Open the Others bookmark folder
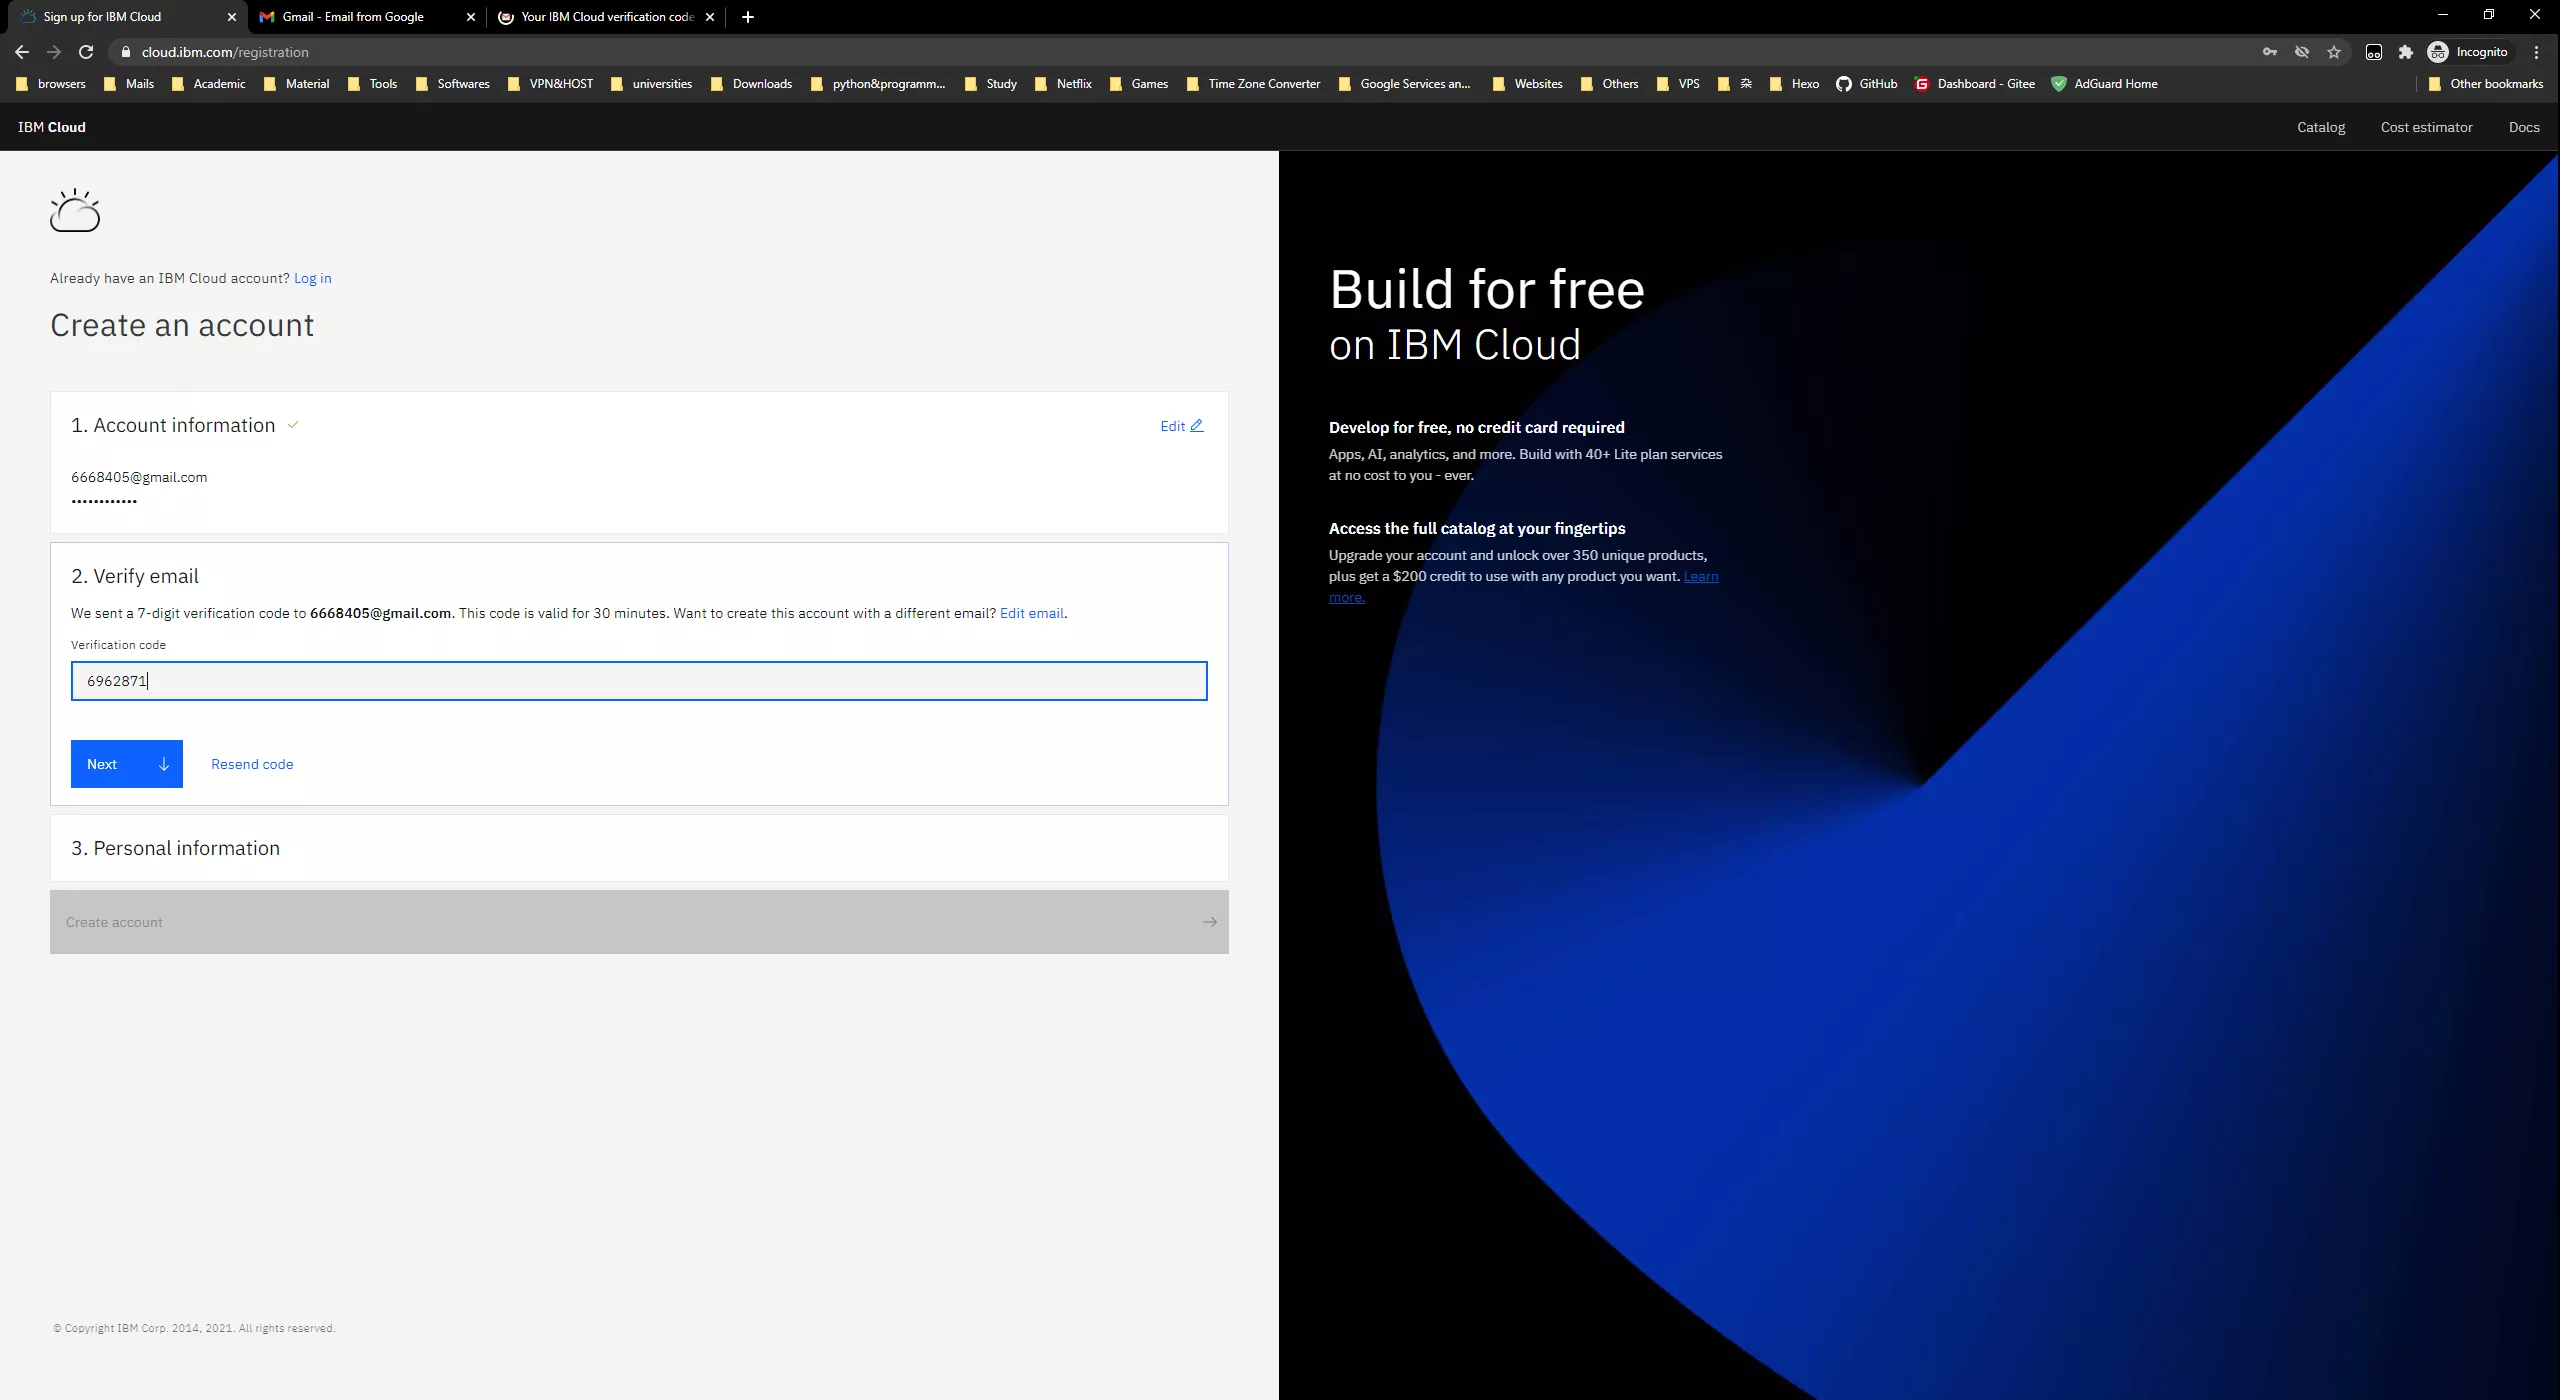This screenshot has width=2560, height=1400. (x=1609, y=84)
